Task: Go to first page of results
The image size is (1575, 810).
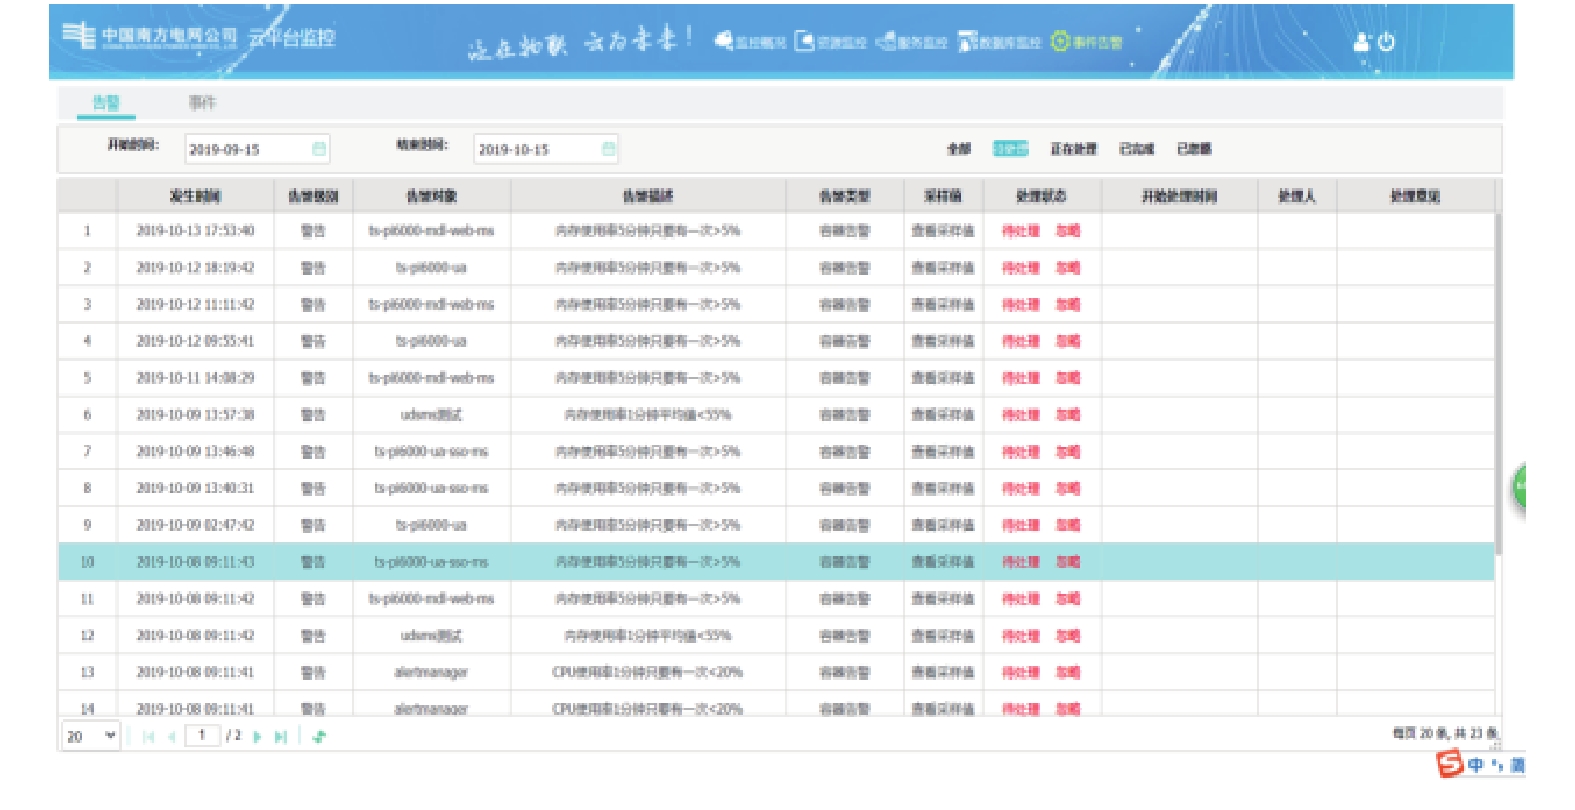Action: pyautogui.click(x=148, y=737)
